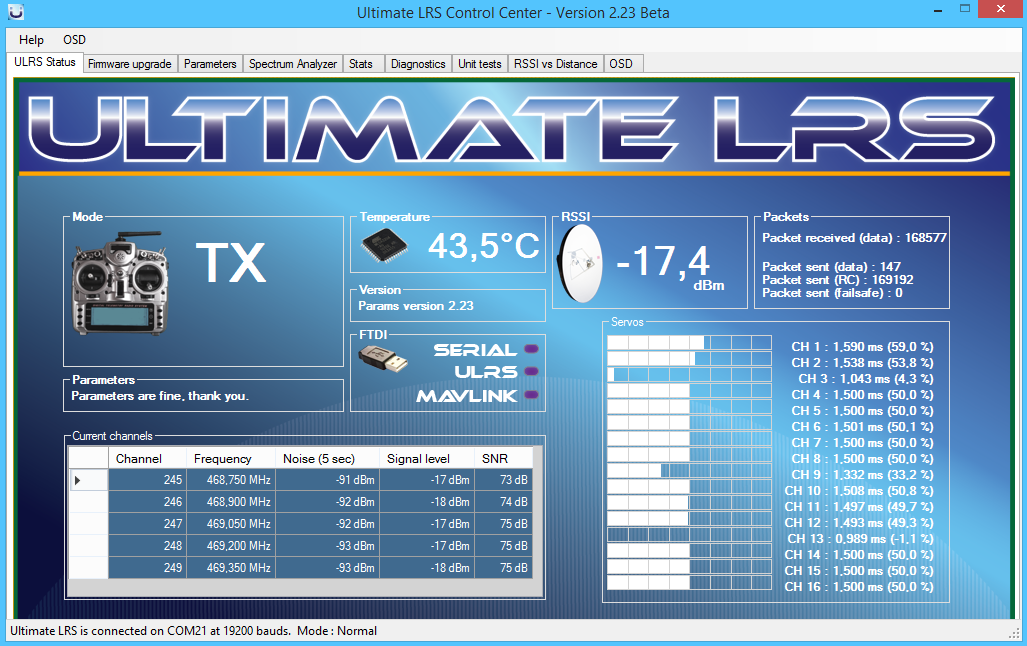Screen dimensions: 1027x646
Task: Click the row header of channel 249
Action: tap(88, 568)
